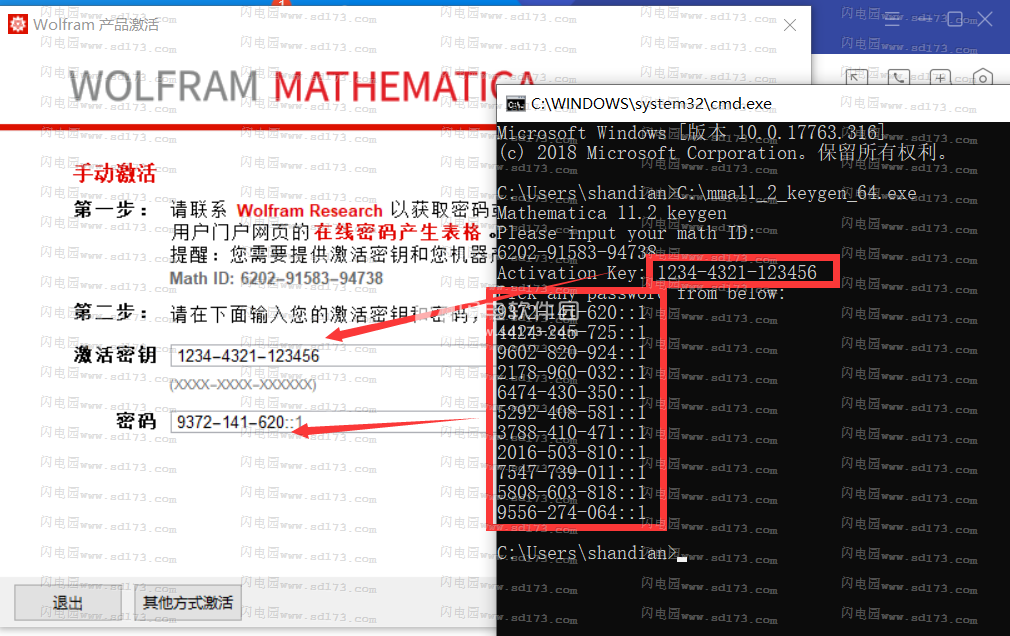Screen dimensions: 1010x636
Task: Click the Wolfram activation dialog's red app icon
Action: (x=17, y=24)
